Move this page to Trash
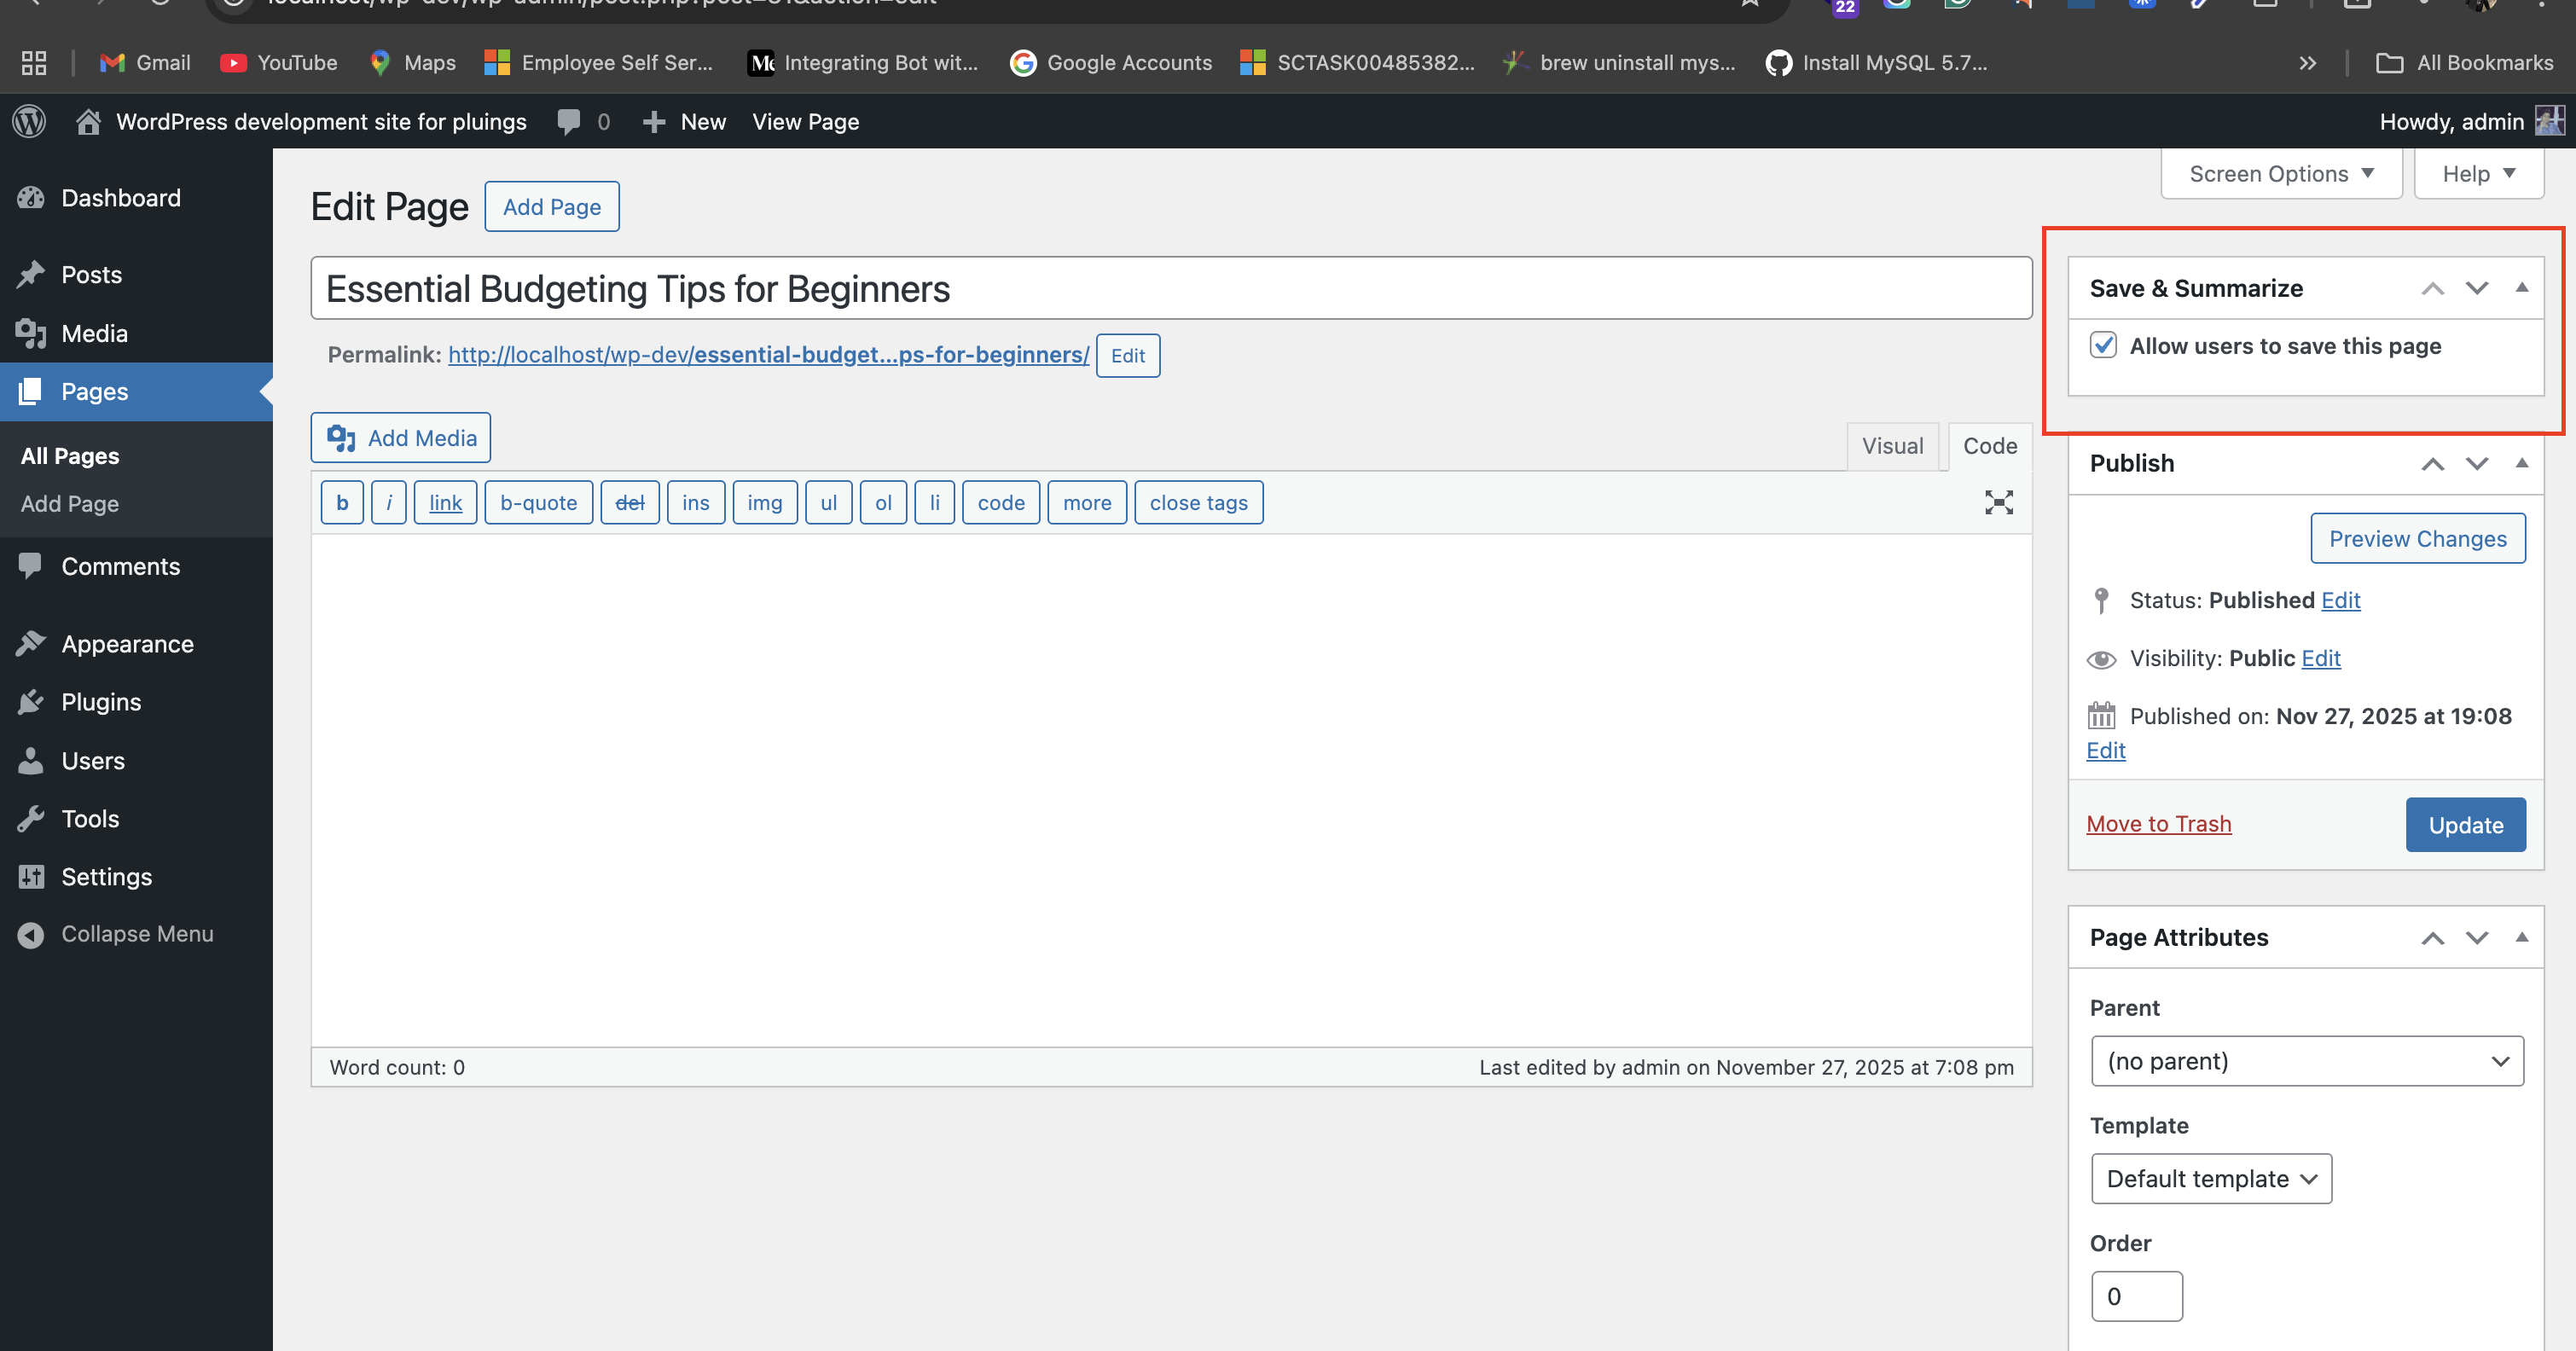The height and width of the screenshot is (1351, 2576). [2159, 824]
